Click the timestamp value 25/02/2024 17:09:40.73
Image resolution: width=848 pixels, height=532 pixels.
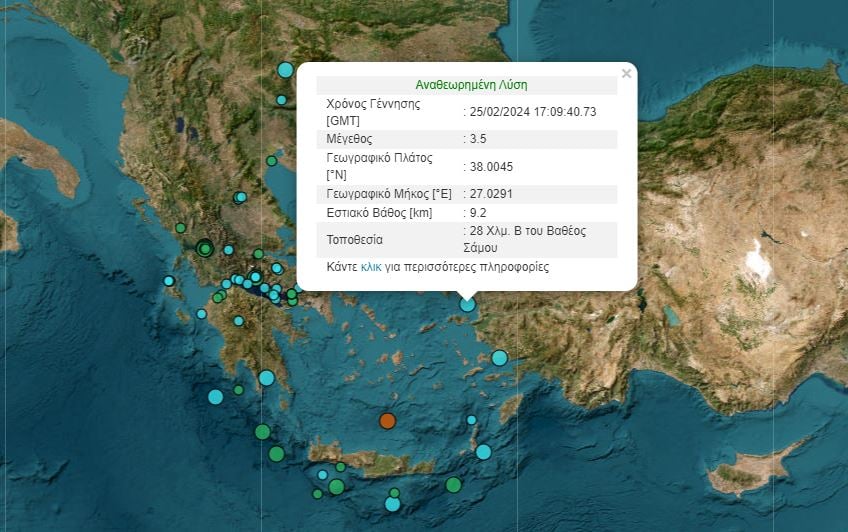click(x=533, y=112)
